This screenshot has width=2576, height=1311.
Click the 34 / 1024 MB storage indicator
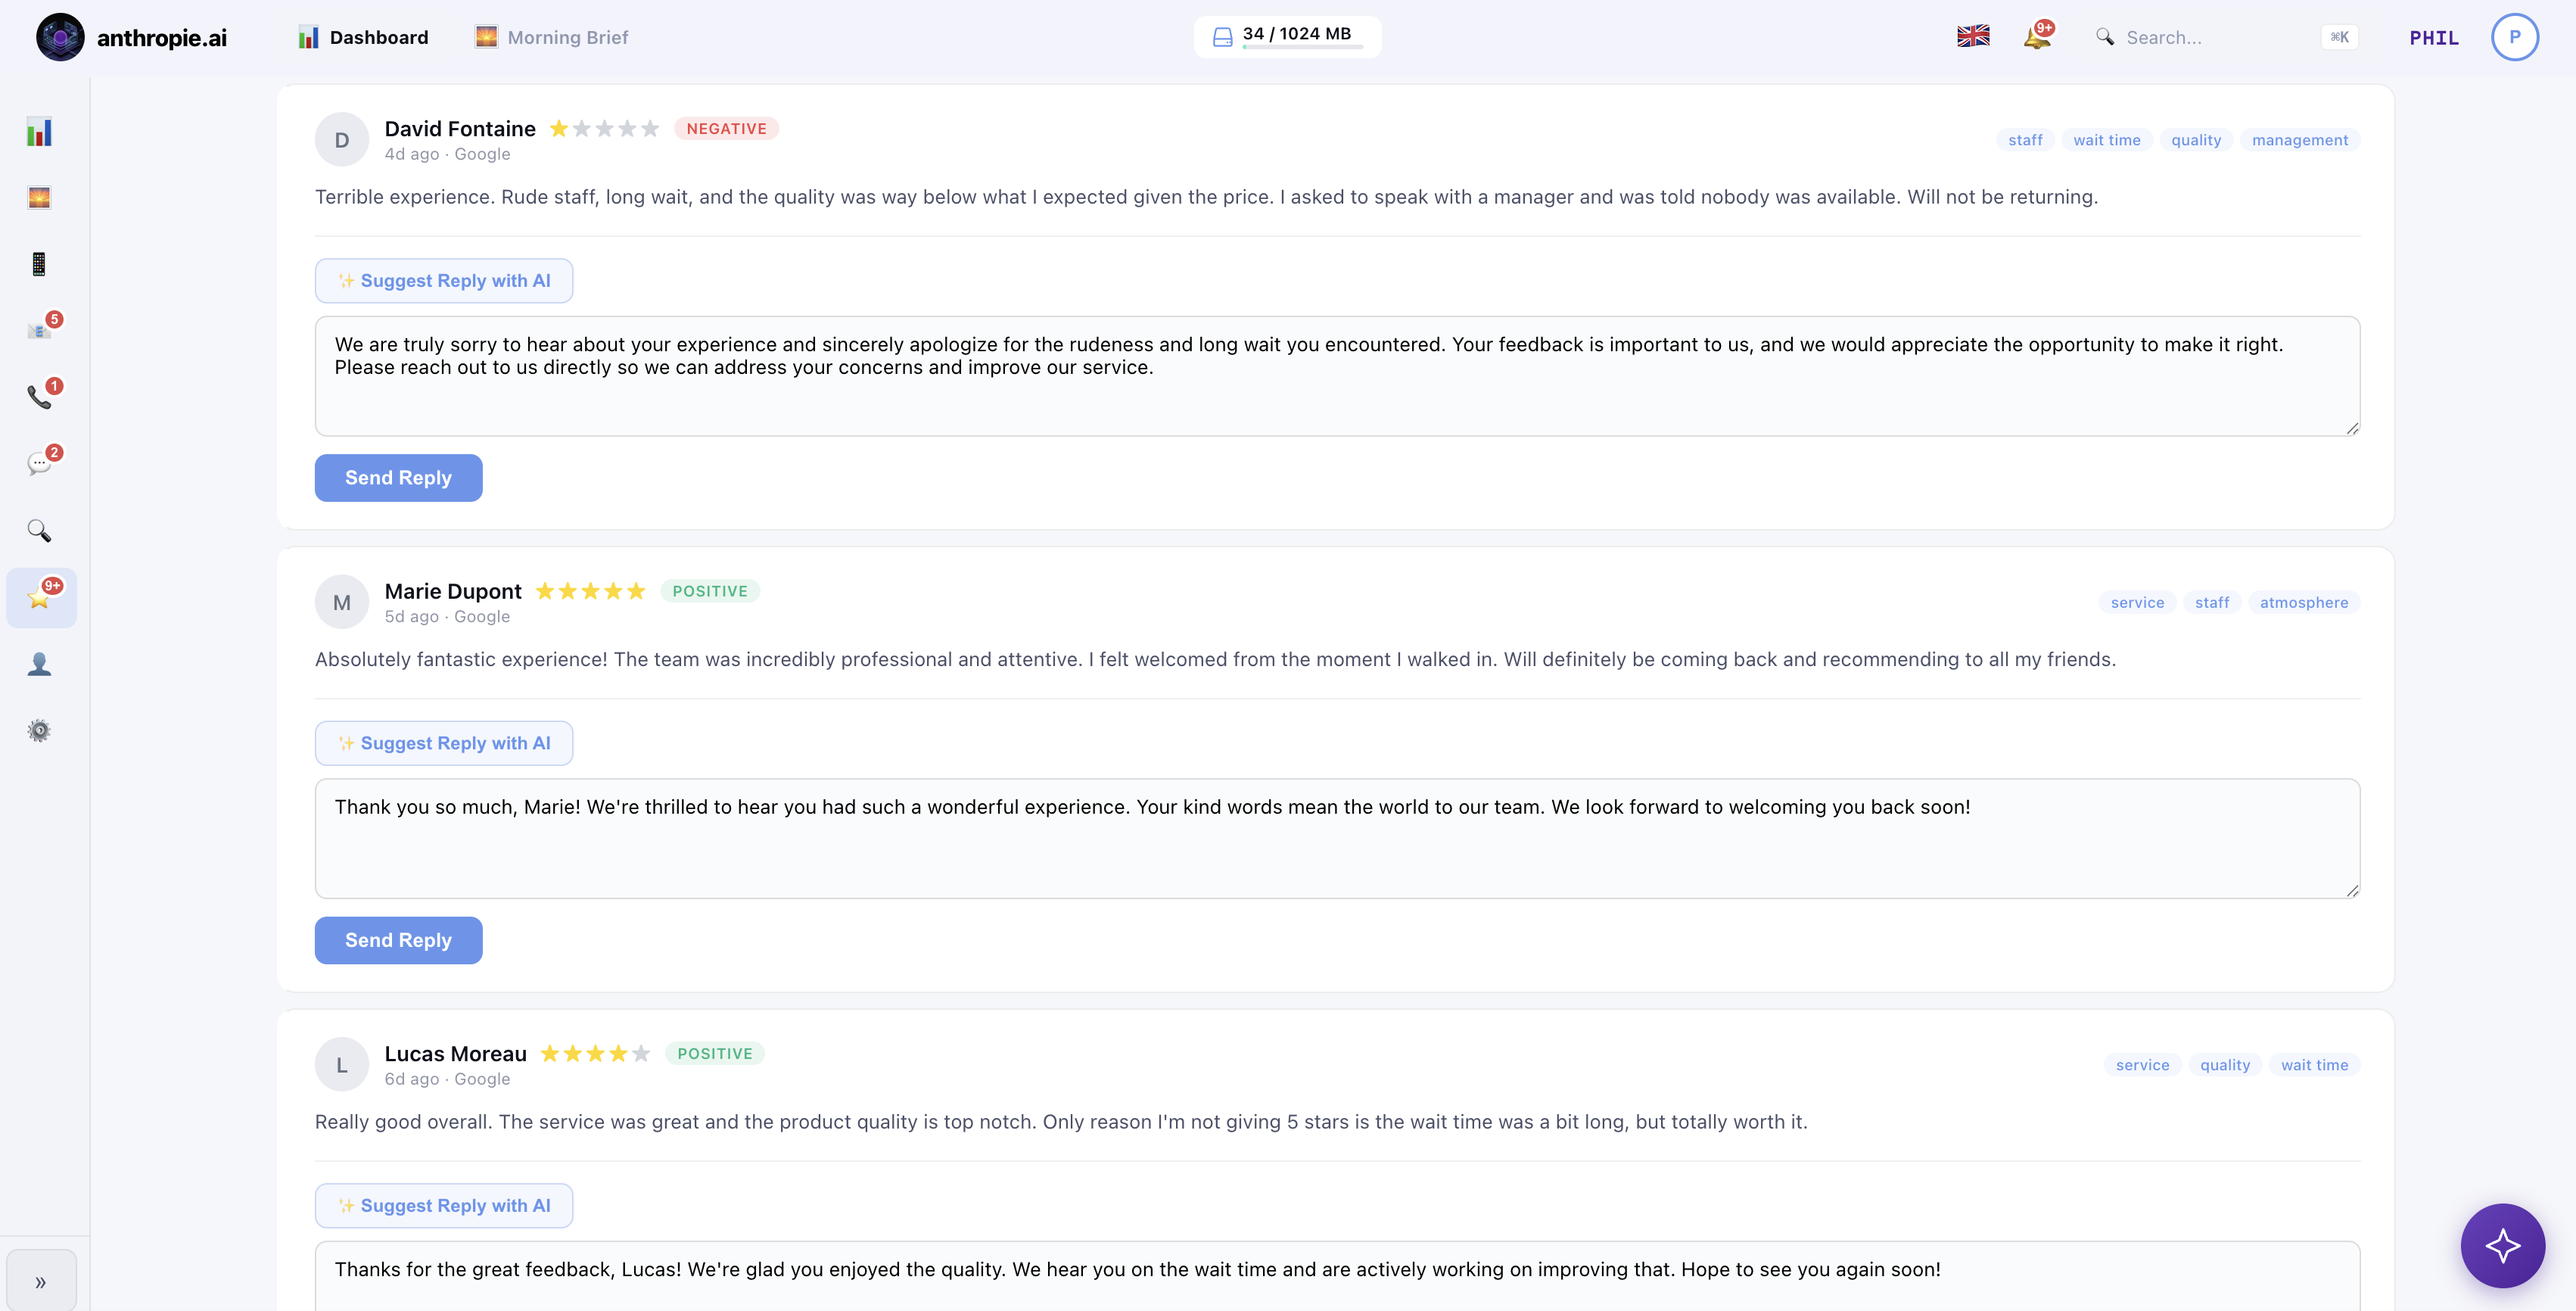point(1287,37)
